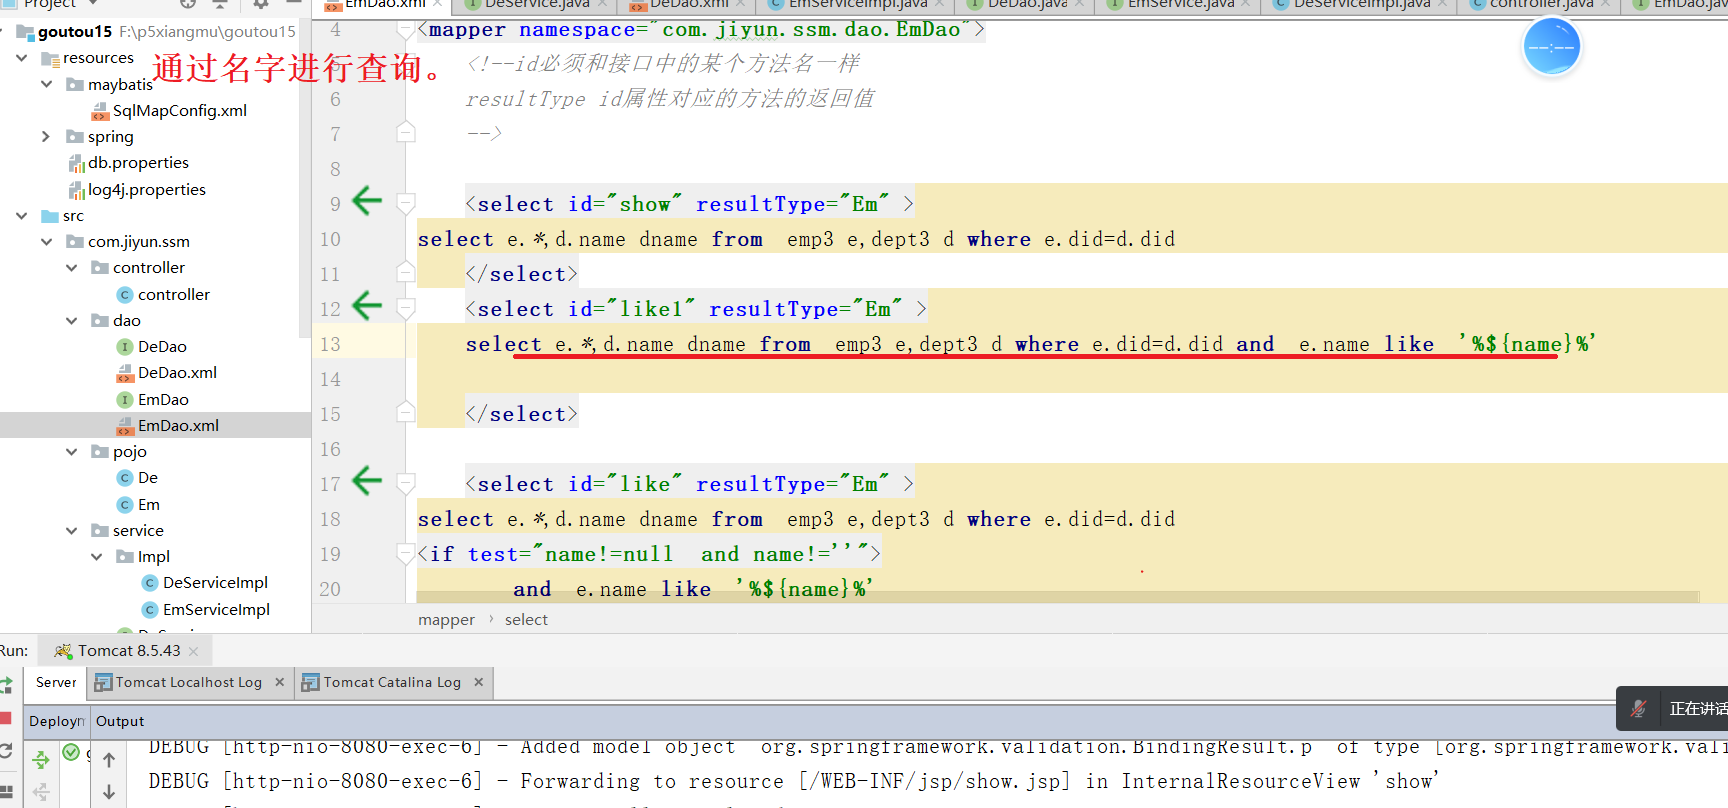Click the Tomcat run configuration icon
This screenshot has width=1728, height=808.
tap(63, 651)
